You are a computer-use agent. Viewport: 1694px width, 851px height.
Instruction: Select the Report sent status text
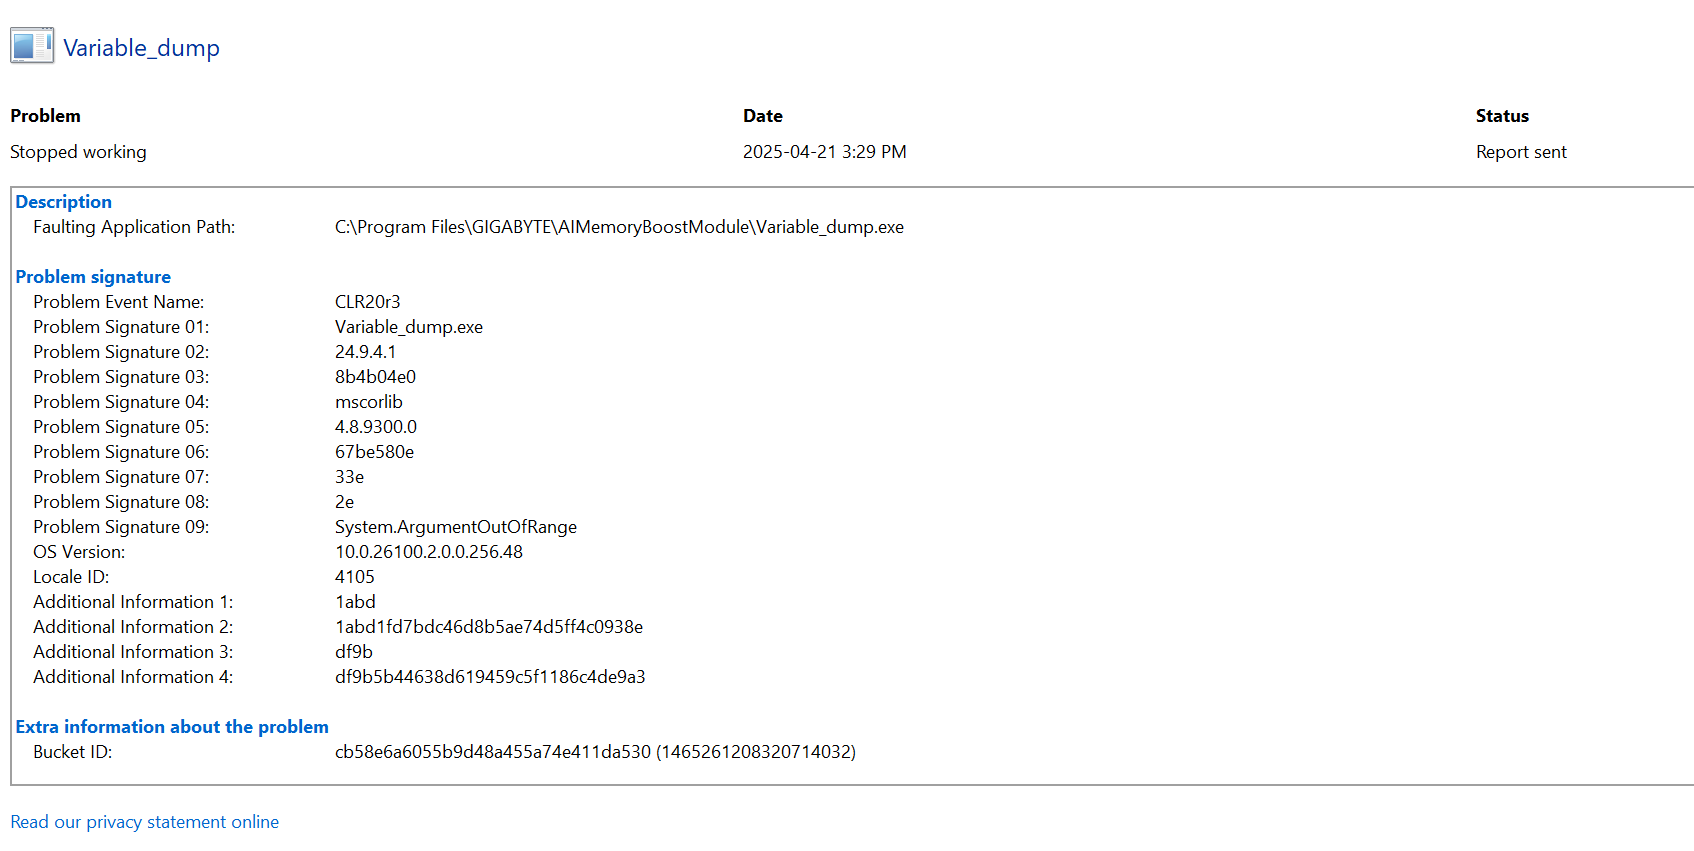coord(1521,152)
